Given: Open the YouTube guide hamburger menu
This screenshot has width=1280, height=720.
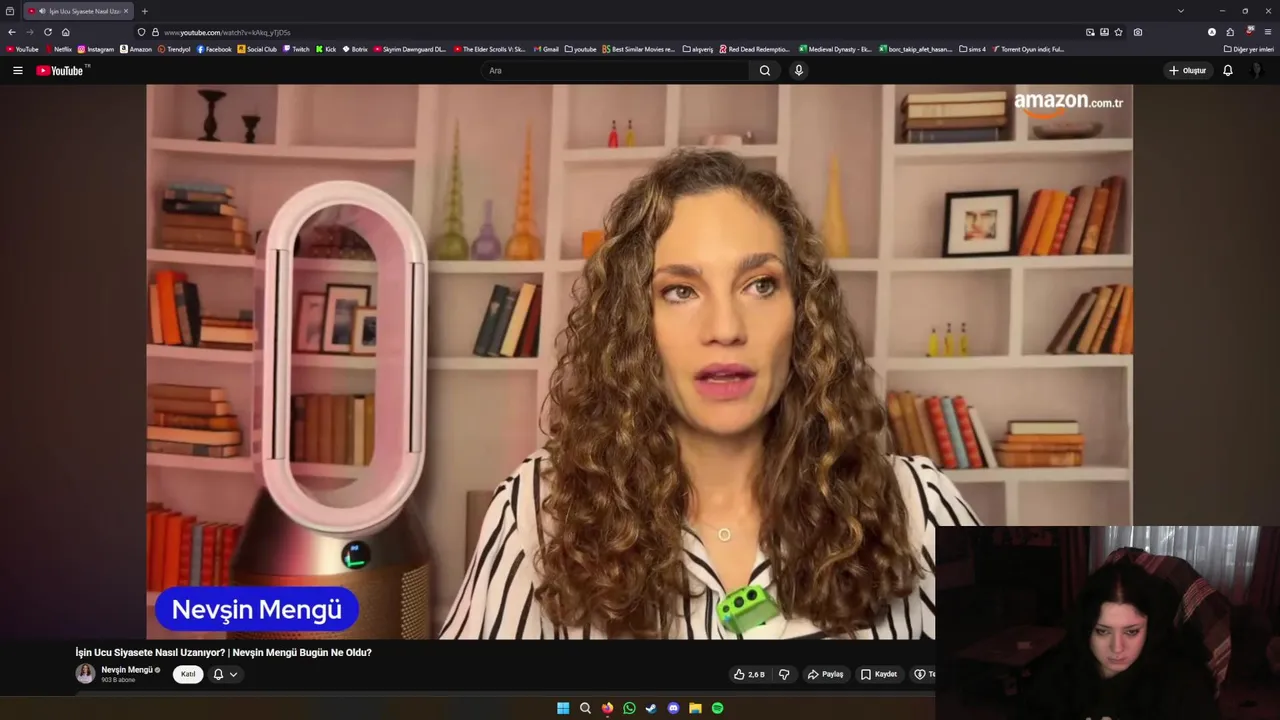Looking at the screenshot, I should [x=17, y=70].
